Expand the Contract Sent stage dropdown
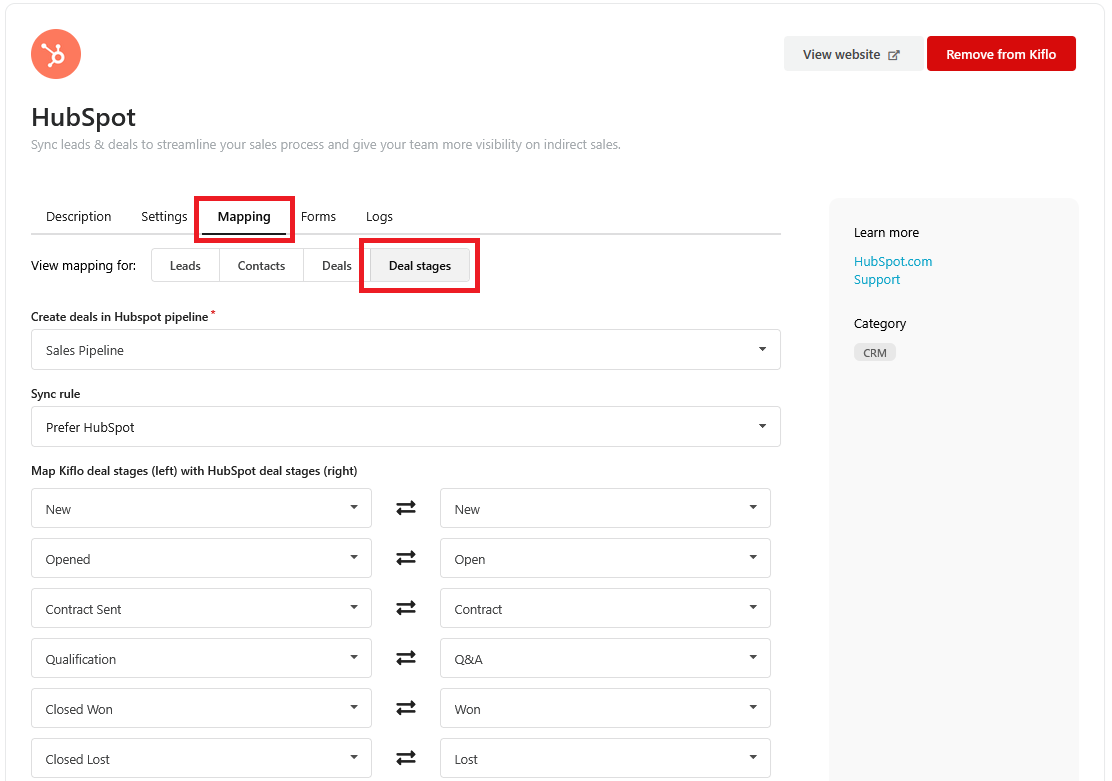 pyautogui.click(x=201, y=608)
